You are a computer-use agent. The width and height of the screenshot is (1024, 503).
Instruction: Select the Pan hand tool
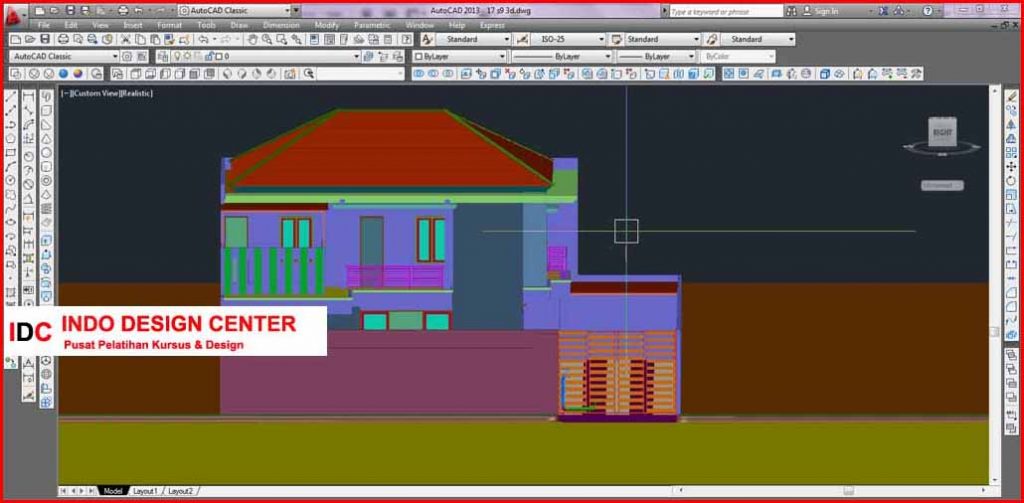tap(251, 39)
